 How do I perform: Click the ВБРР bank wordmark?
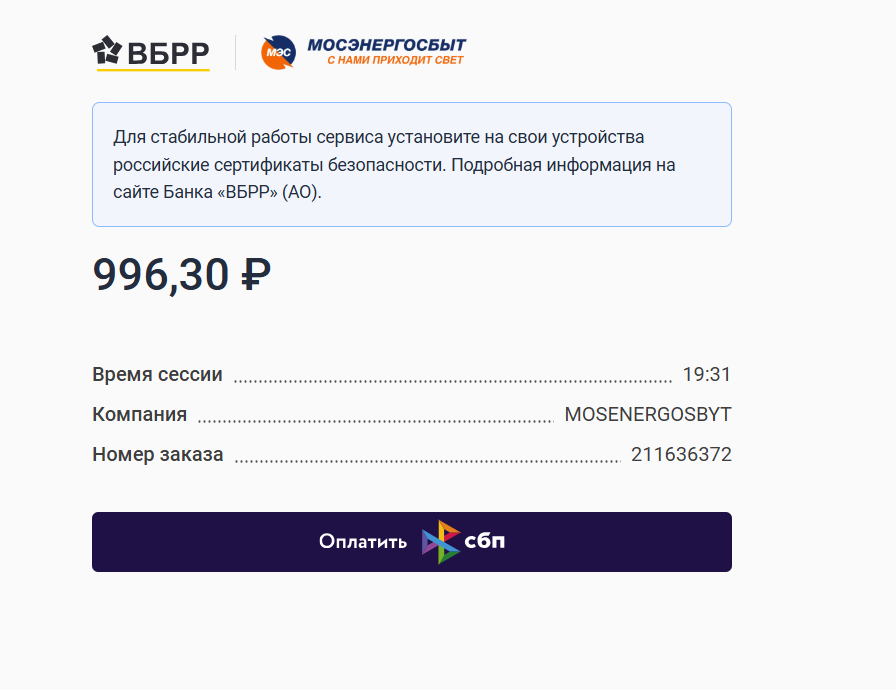coord(168,52)
